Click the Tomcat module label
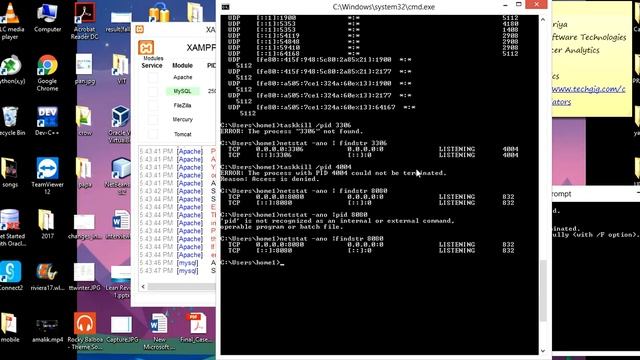 point(182,134)
